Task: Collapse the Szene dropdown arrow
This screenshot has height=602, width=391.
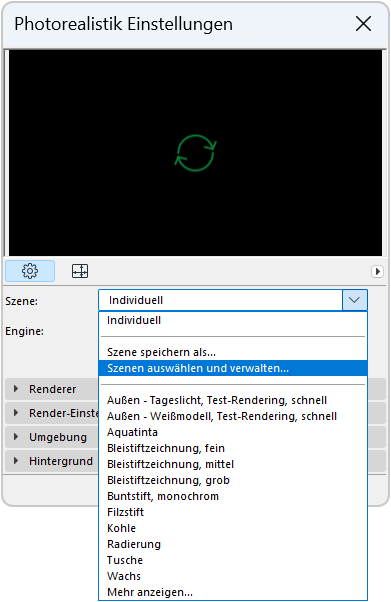Action: (x=355, y=300)
